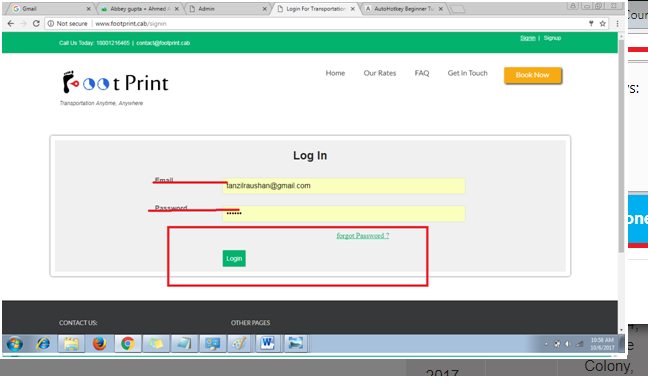Close the Gmail tab
Image resolution: width=648 pixels, height=384 pixels.
88,9
